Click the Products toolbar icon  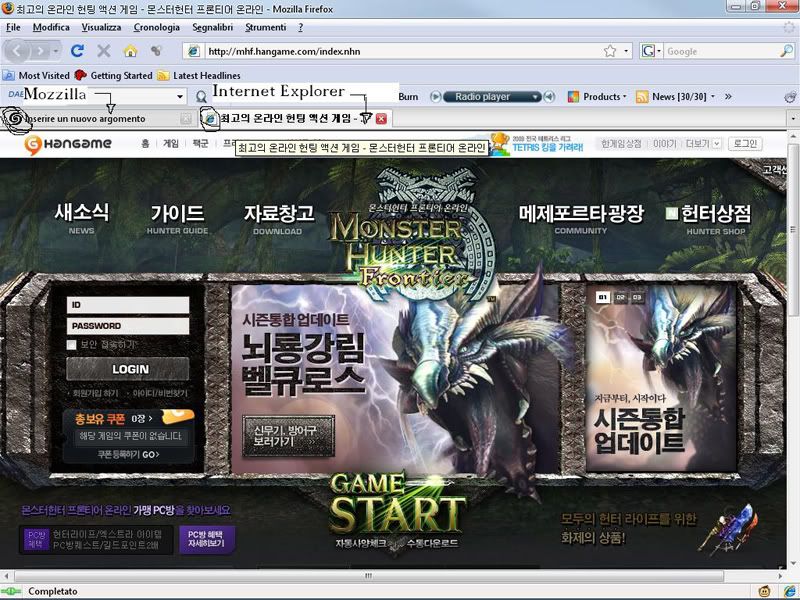pos(573,96)
